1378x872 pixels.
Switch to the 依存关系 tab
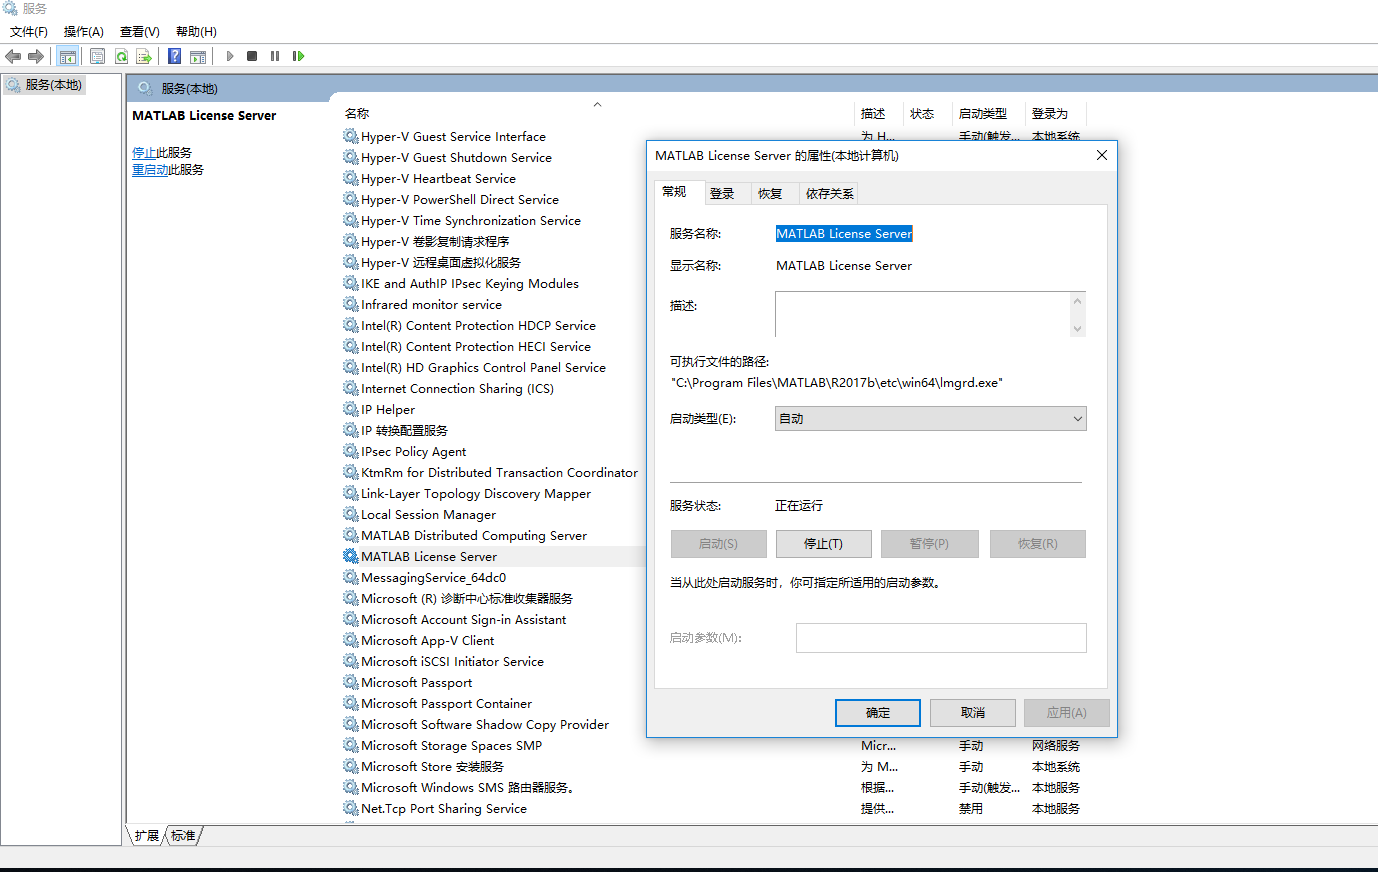coord(830,194)
